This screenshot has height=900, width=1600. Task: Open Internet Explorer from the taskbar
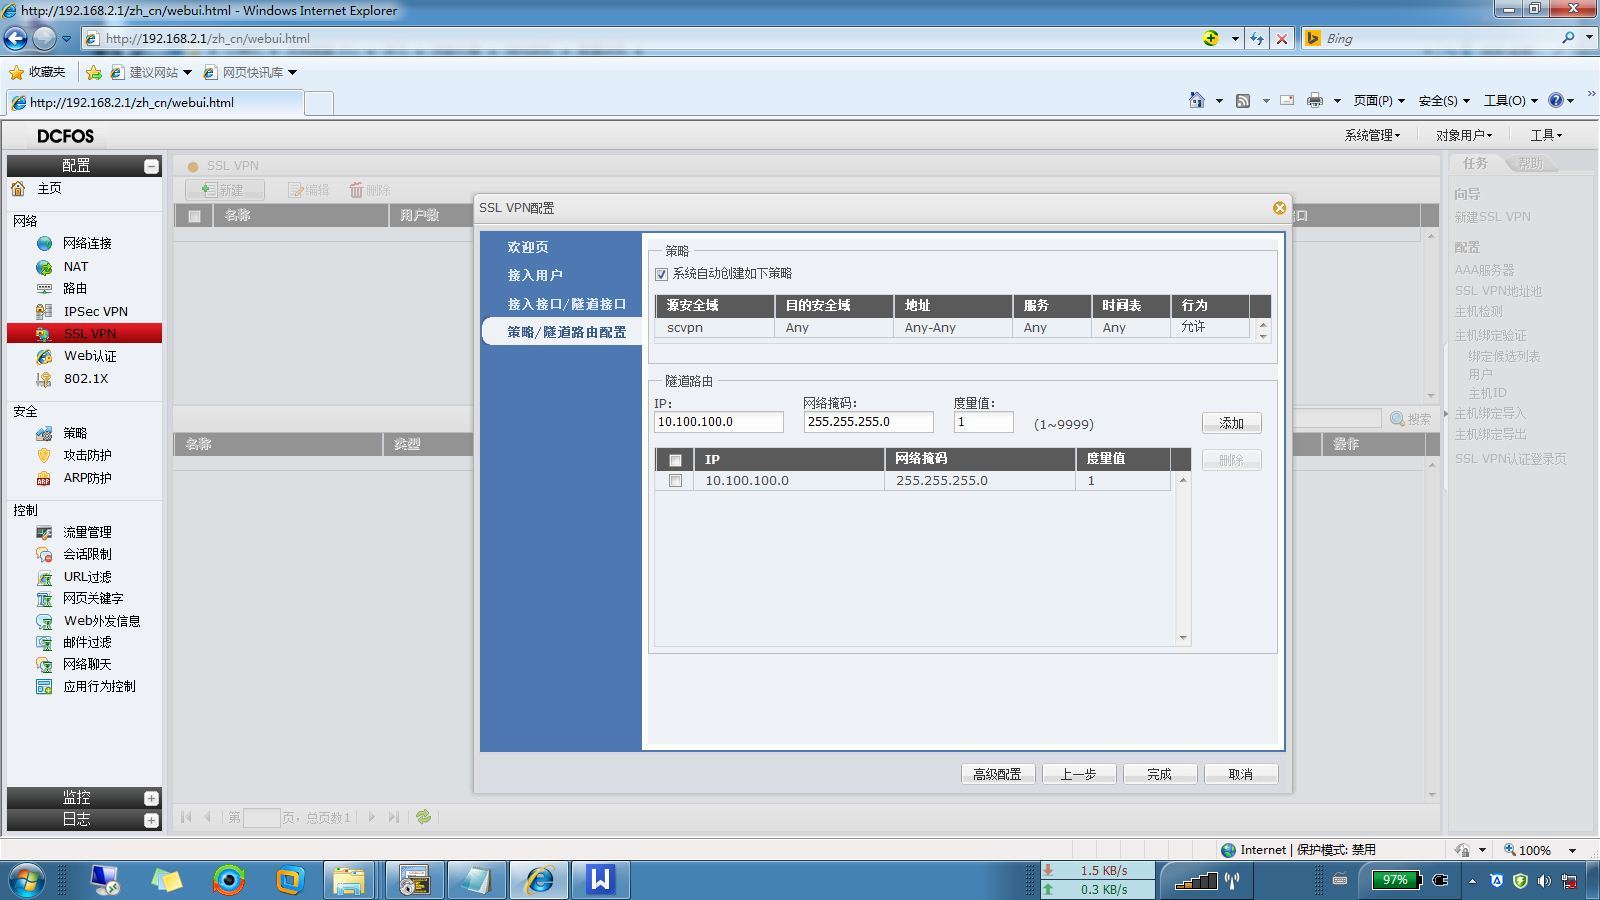pyautogui.click(x=540, y=880)
